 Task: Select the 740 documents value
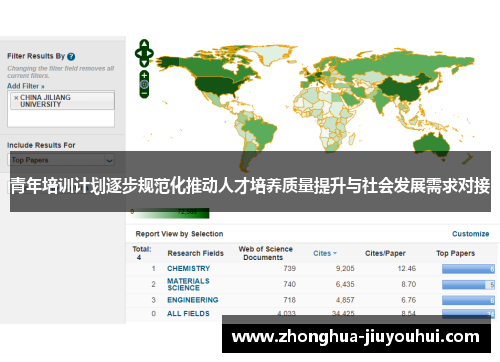tap(289, 284)
